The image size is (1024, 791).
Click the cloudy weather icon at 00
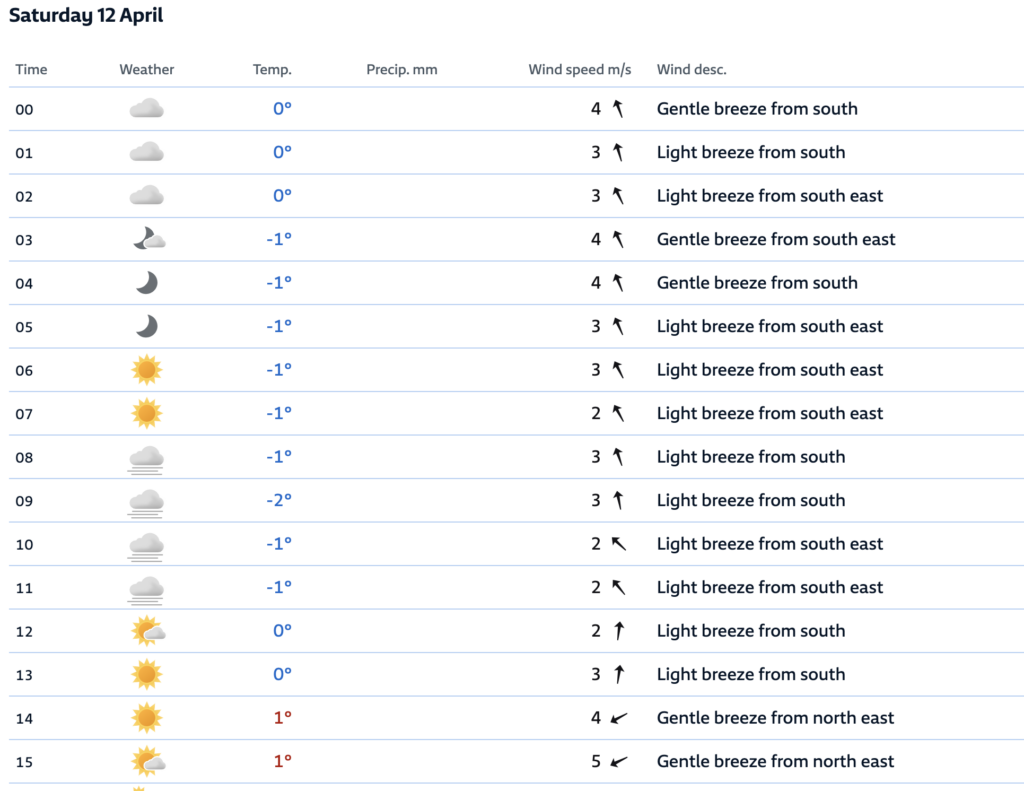(x=147, y=109)
